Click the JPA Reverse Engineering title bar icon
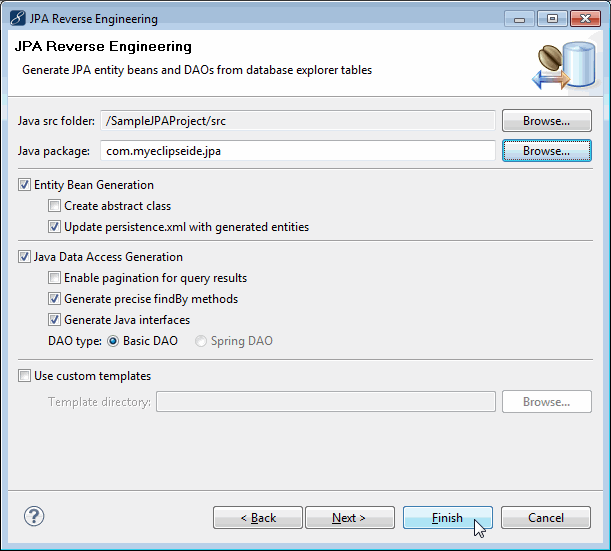The image size is (611, 551). coord(17,18)
